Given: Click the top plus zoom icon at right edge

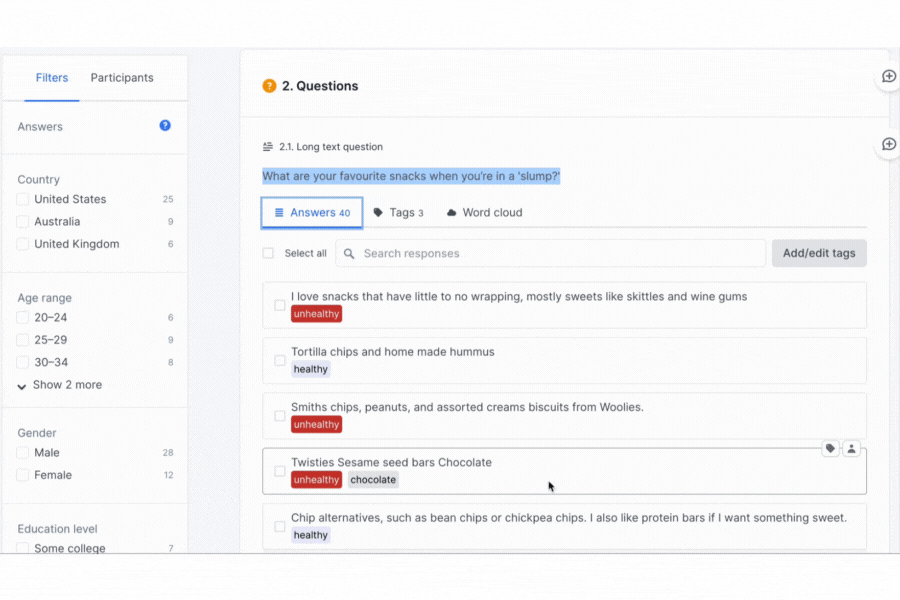Looking at the screenshot, I should [x=888, y=78].
